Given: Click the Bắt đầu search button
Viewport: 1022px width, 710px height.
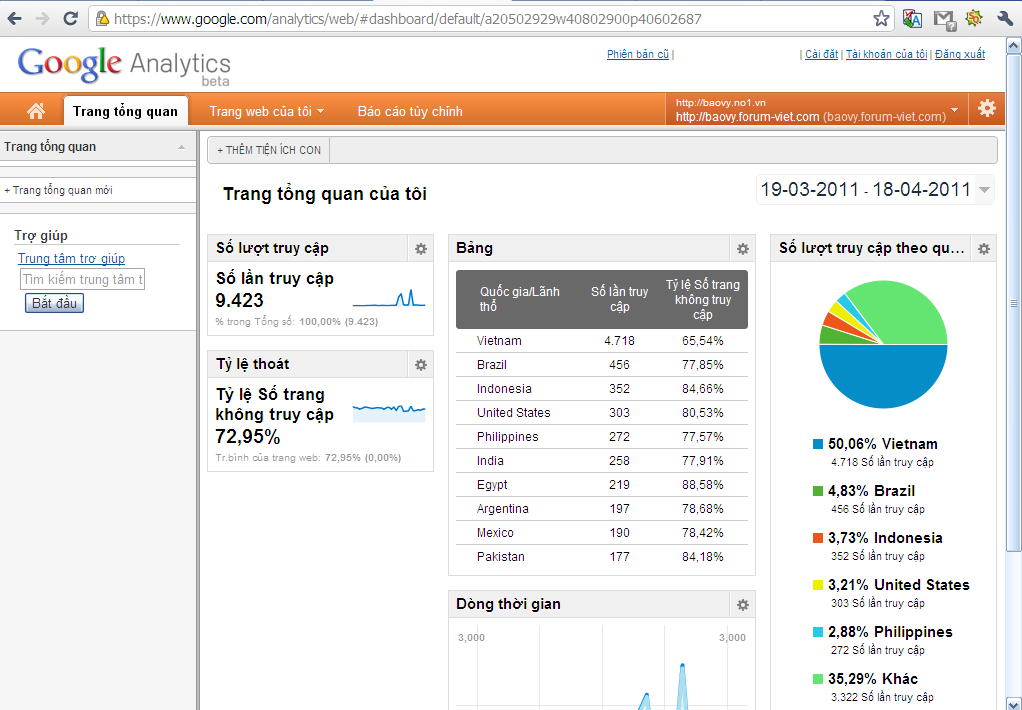Looking at the screenshot, I should tap(54, 303).
